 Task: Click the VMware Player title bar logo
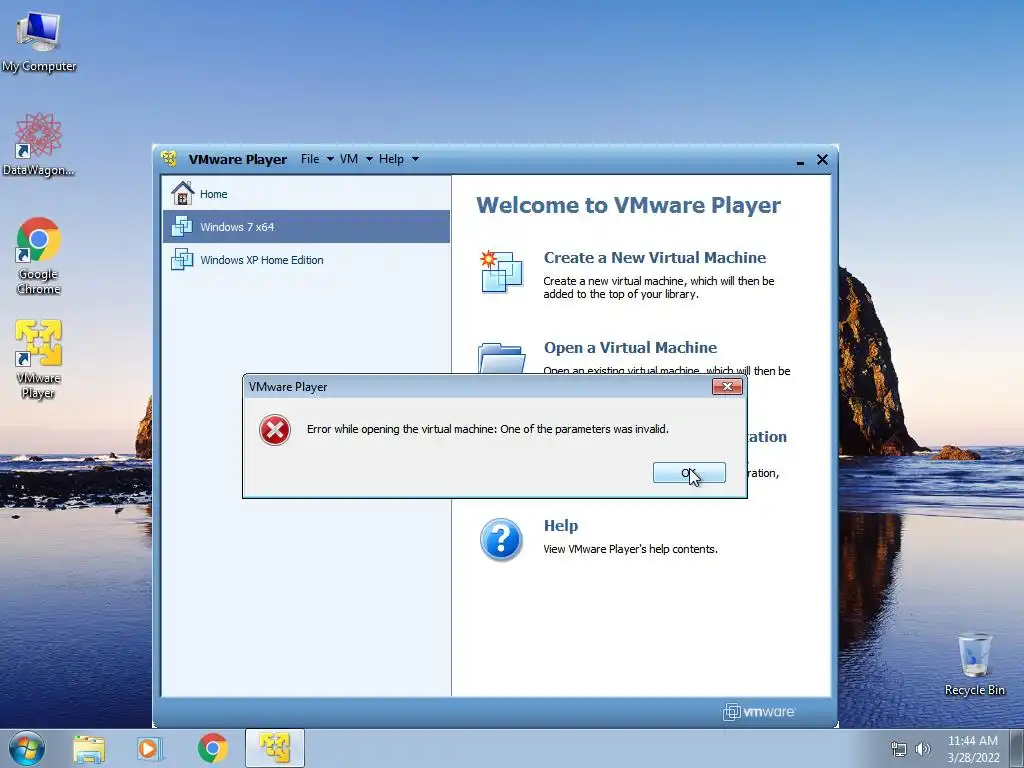pyautogui.click(x=169, y=159)
